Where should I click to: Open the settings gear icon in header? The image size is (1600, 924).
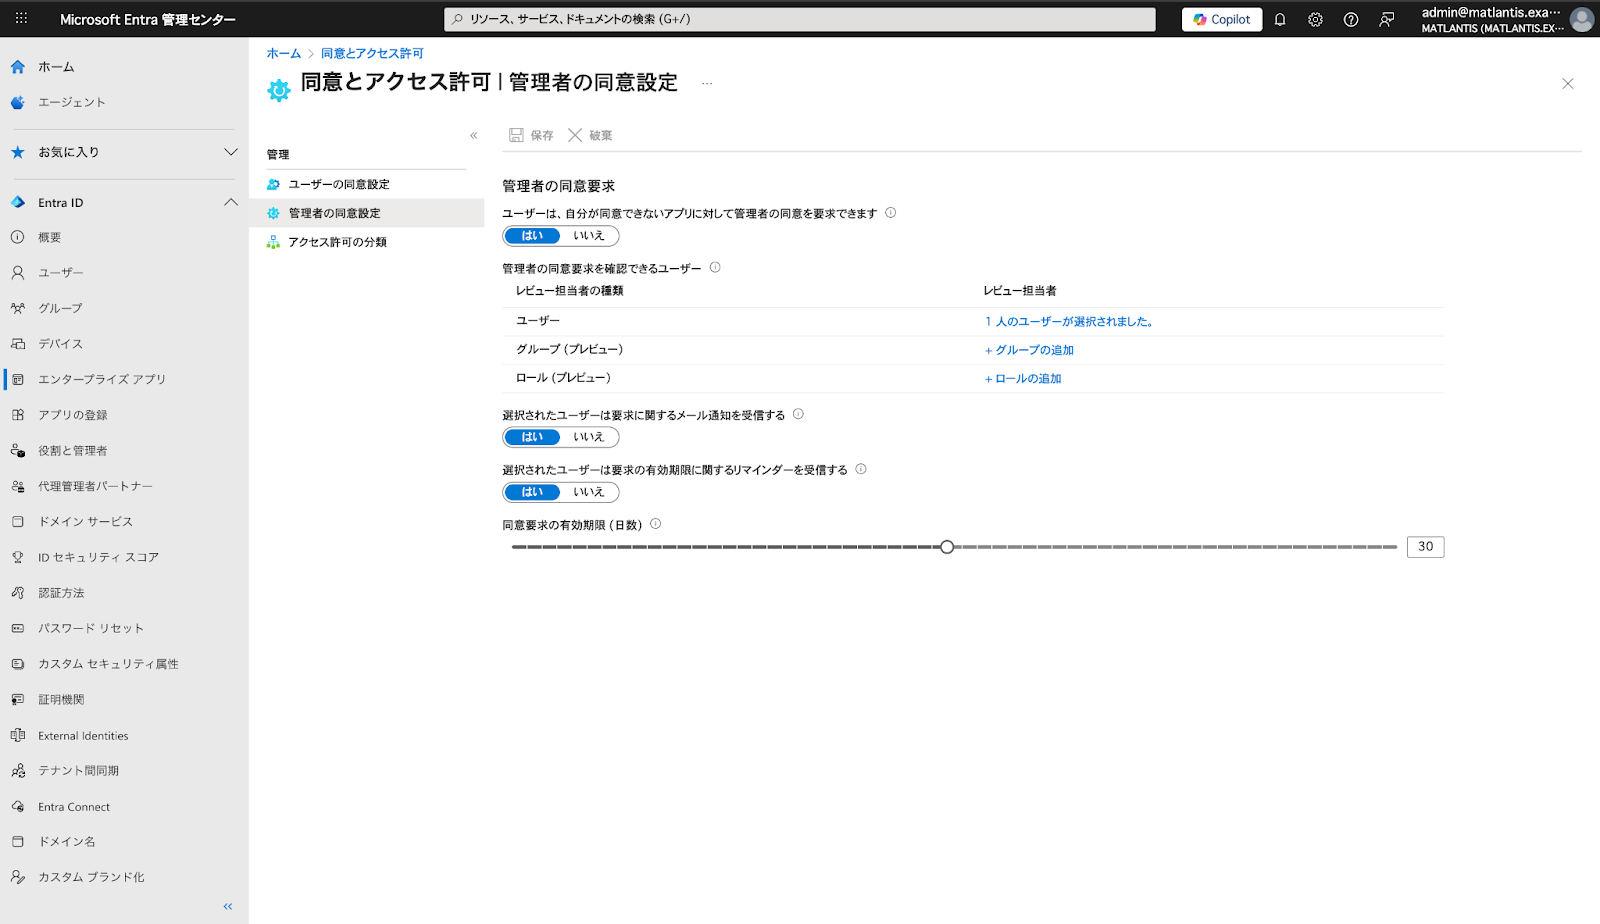click(1315, 20)
